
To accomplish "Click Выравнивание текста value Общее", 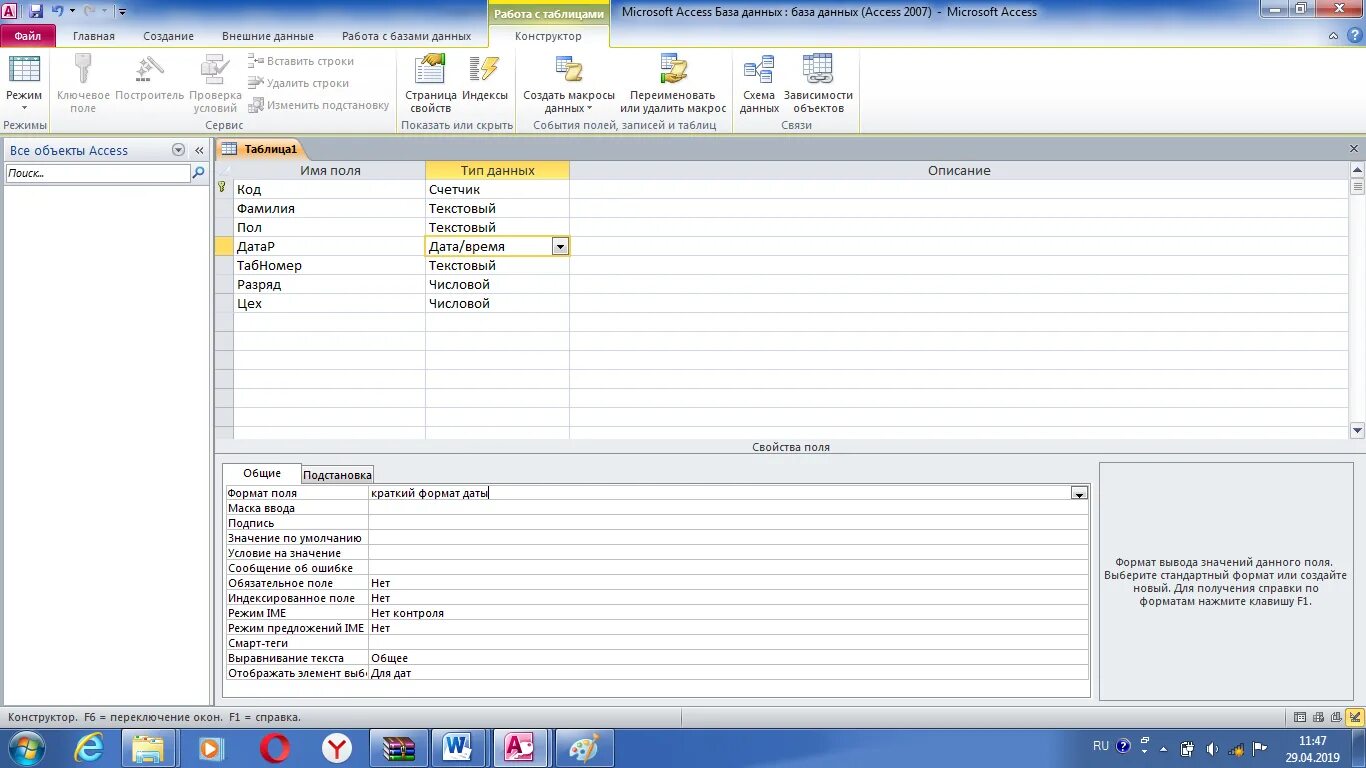I will (728, 658).
